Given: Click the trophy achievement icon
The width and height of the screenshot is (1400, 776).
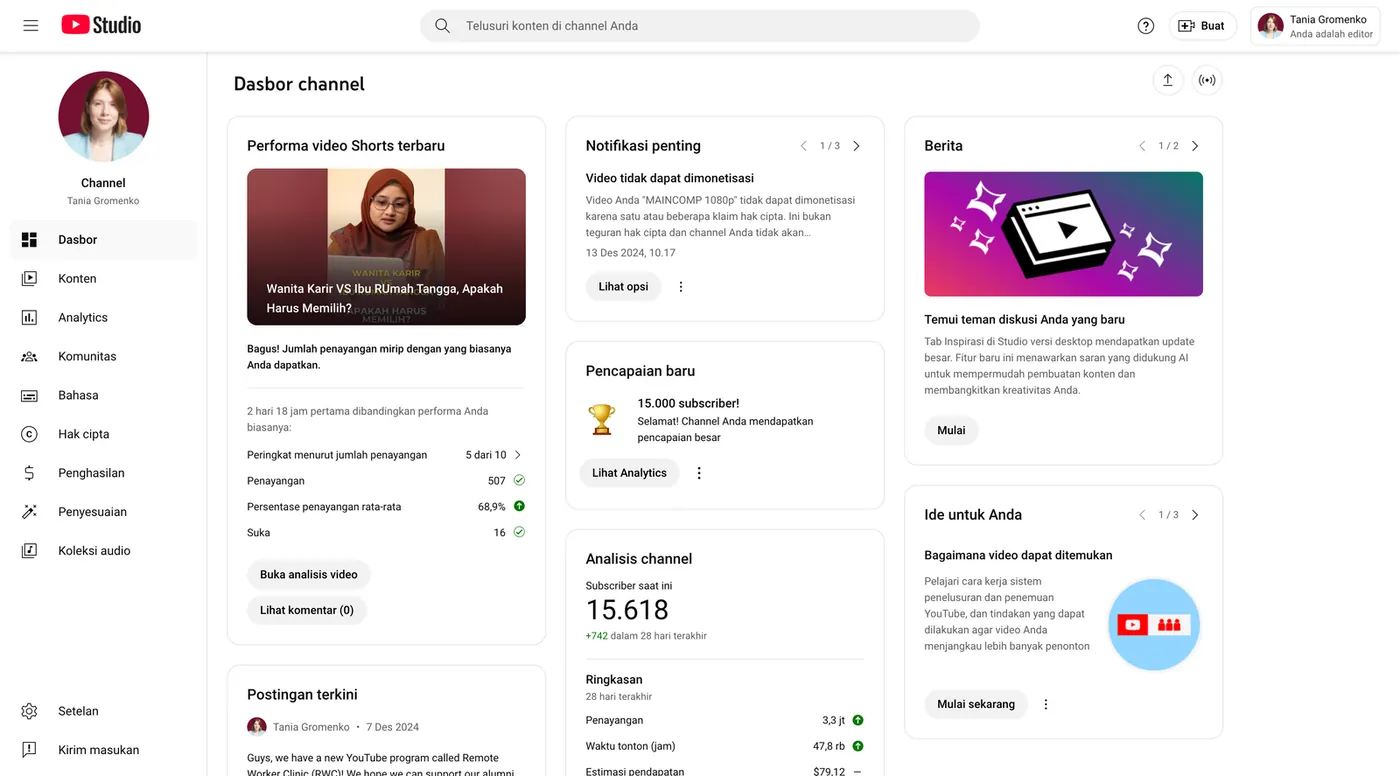Looking at the screenshot, I should tap(602, 419).
